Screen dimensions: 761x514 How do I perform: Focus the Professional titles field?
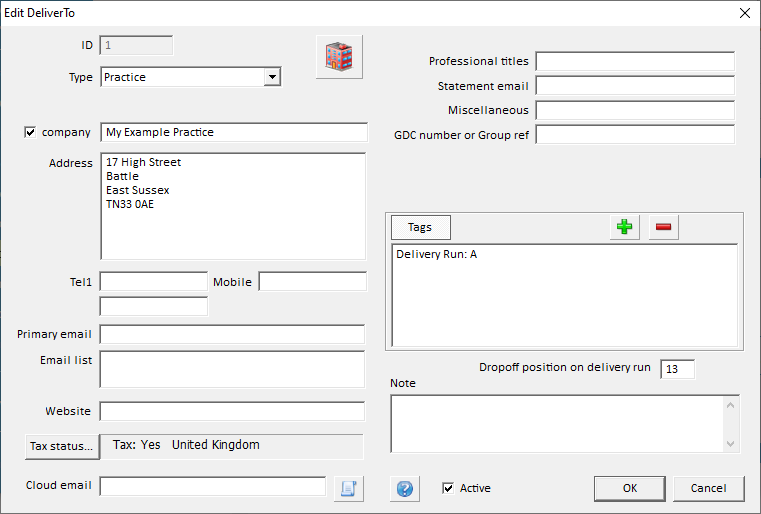coord(634,62)
